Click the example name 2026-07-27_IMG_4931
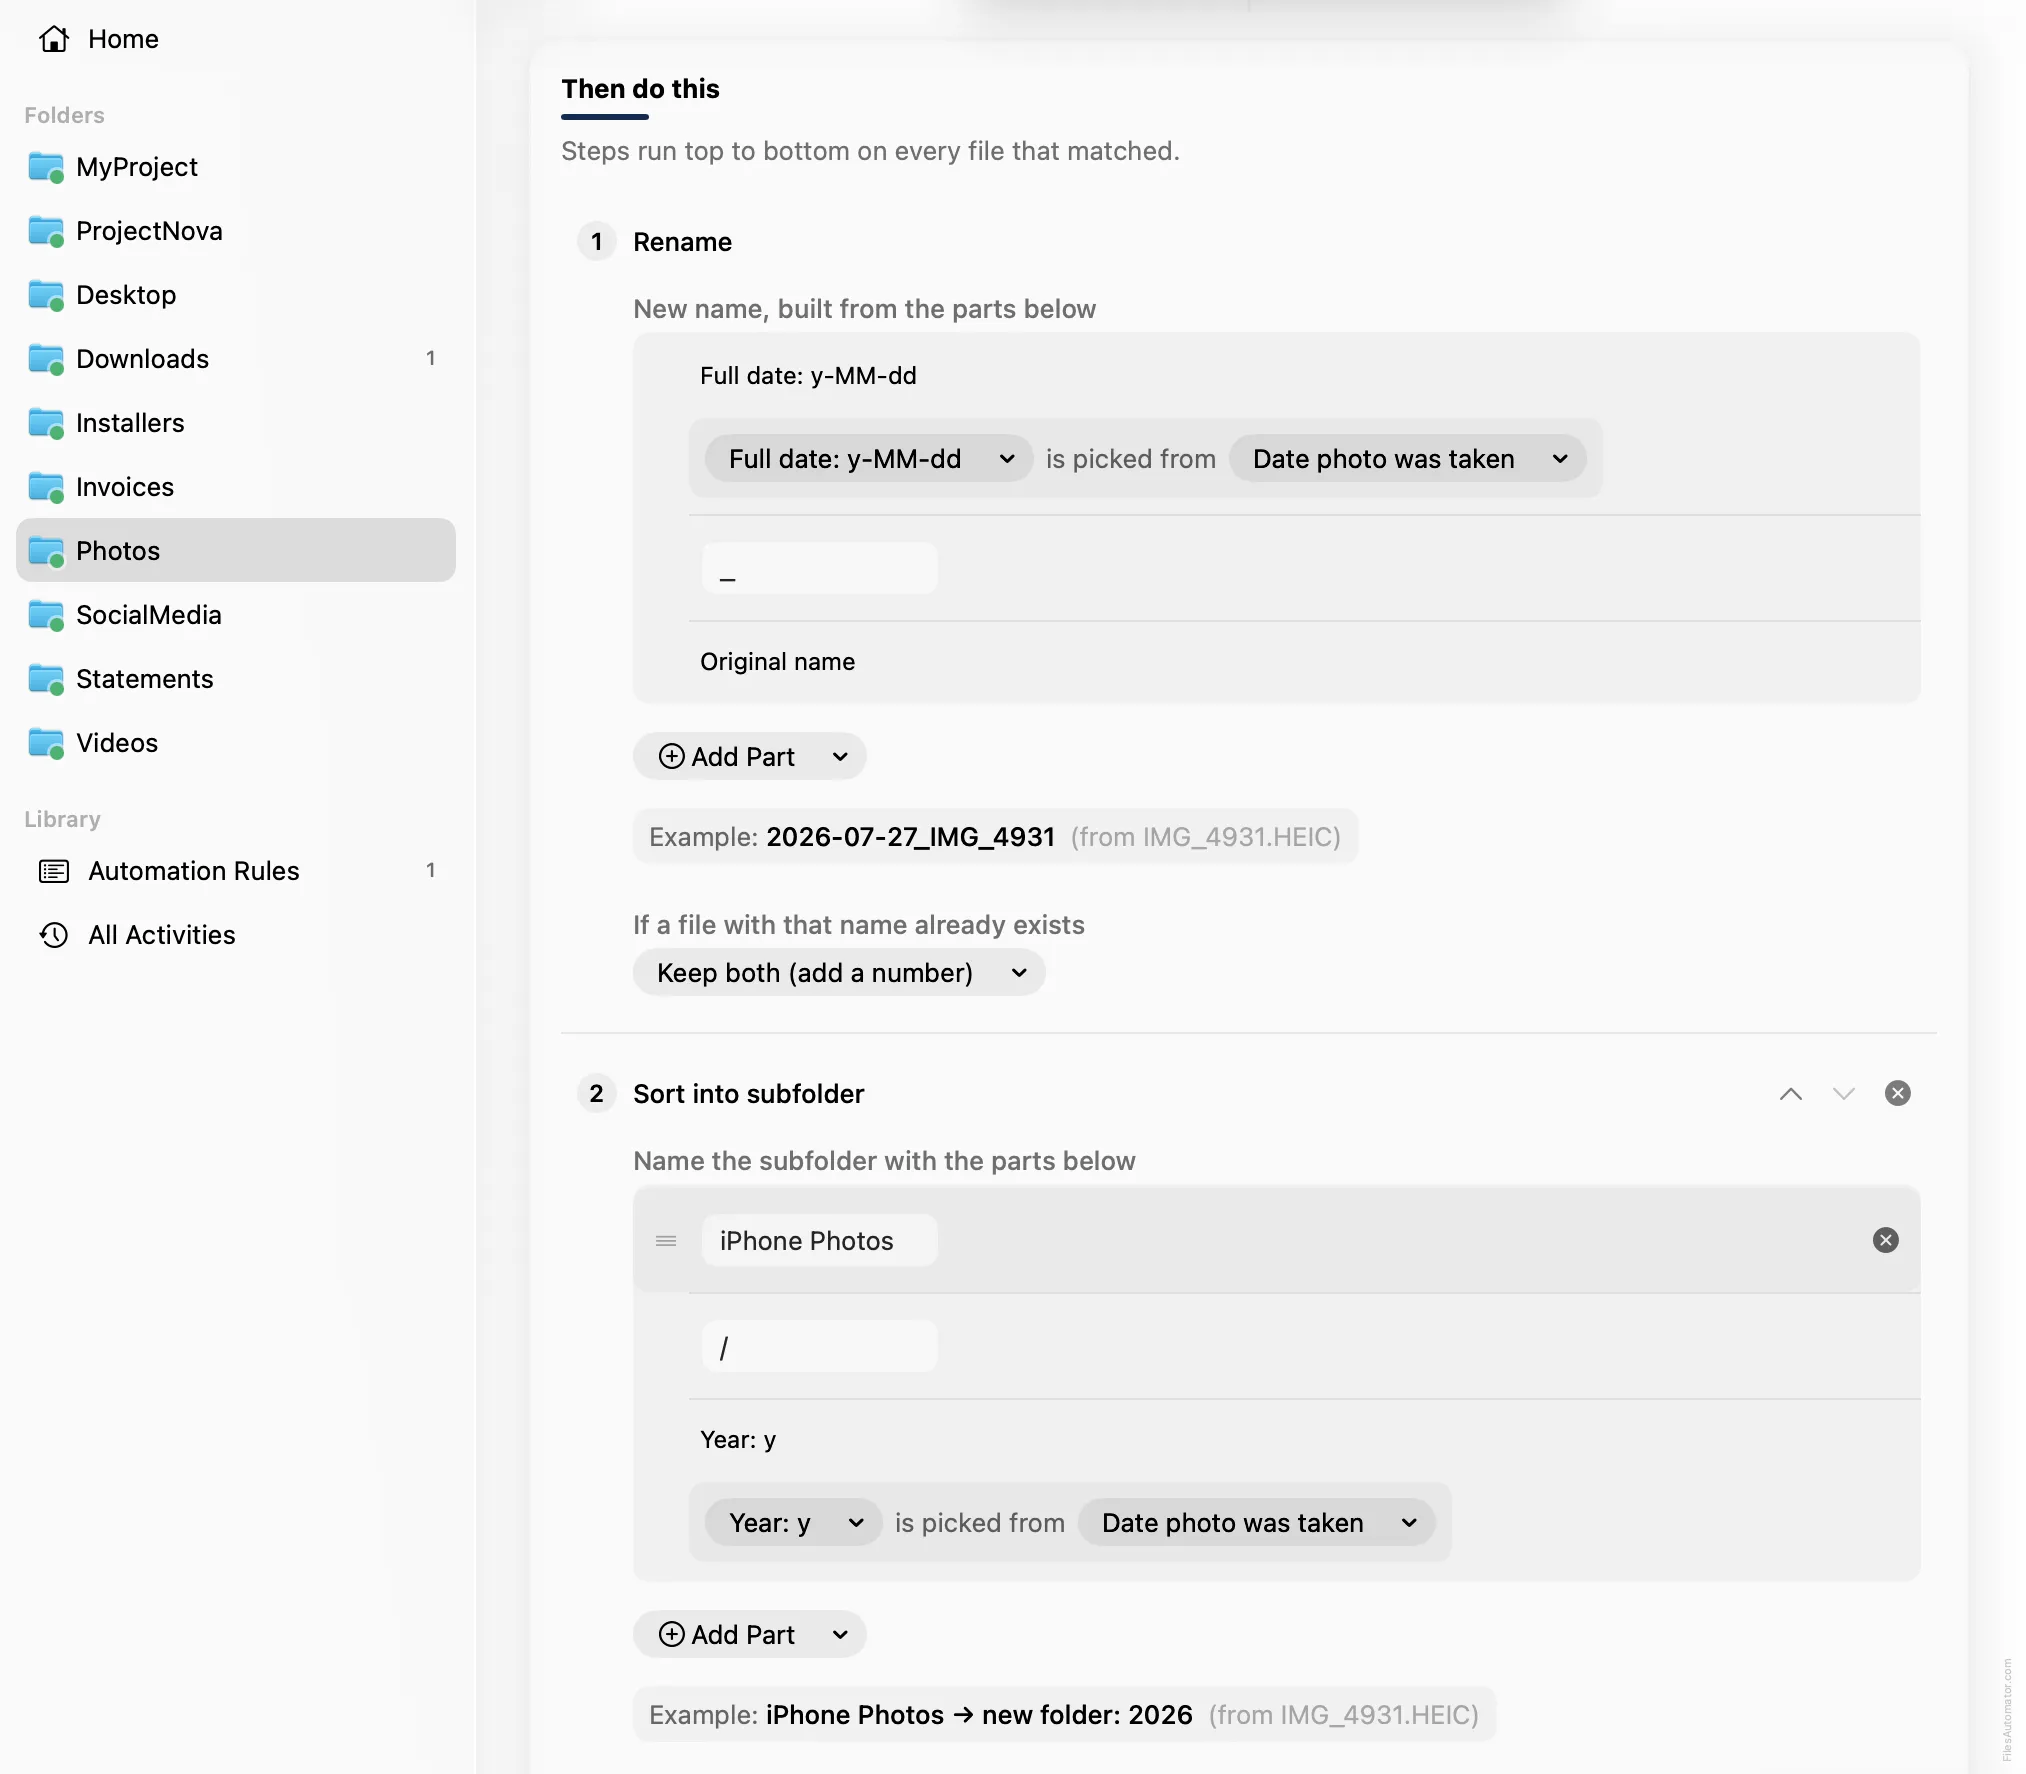2026x1774 pixels. (910, 837)
